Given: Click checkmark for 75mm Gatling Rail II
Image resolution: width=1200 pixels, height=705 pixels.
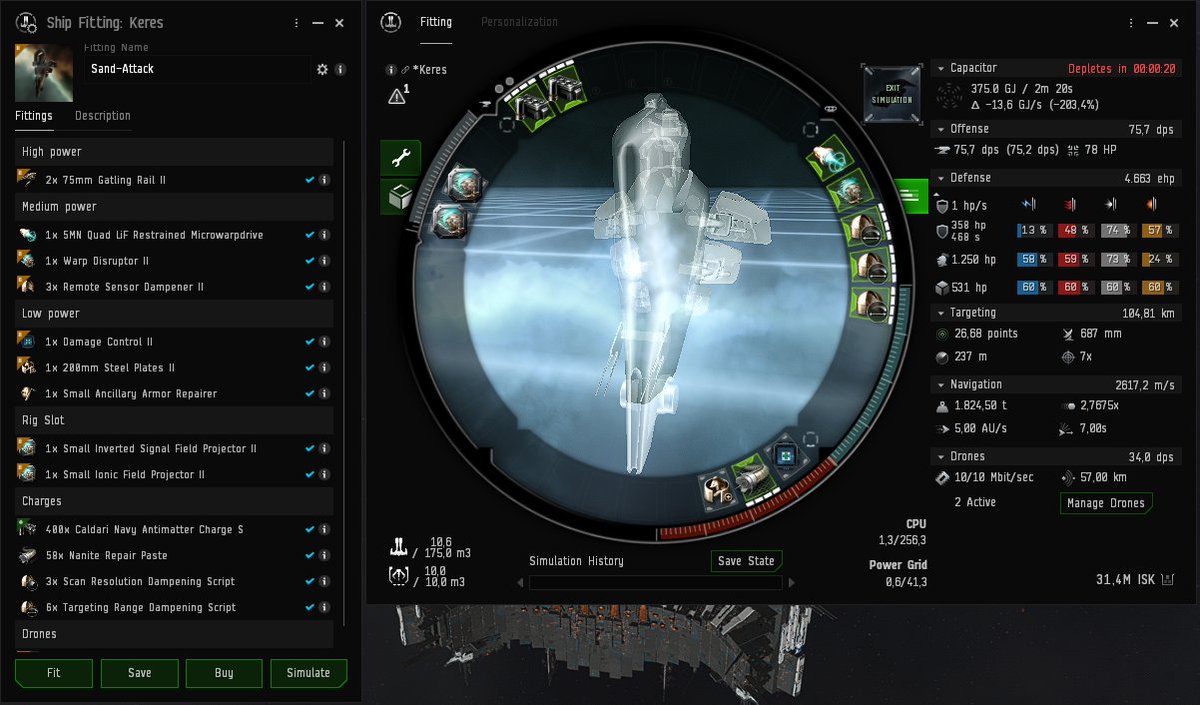Looking at the screenshot, I should (310, 180).
